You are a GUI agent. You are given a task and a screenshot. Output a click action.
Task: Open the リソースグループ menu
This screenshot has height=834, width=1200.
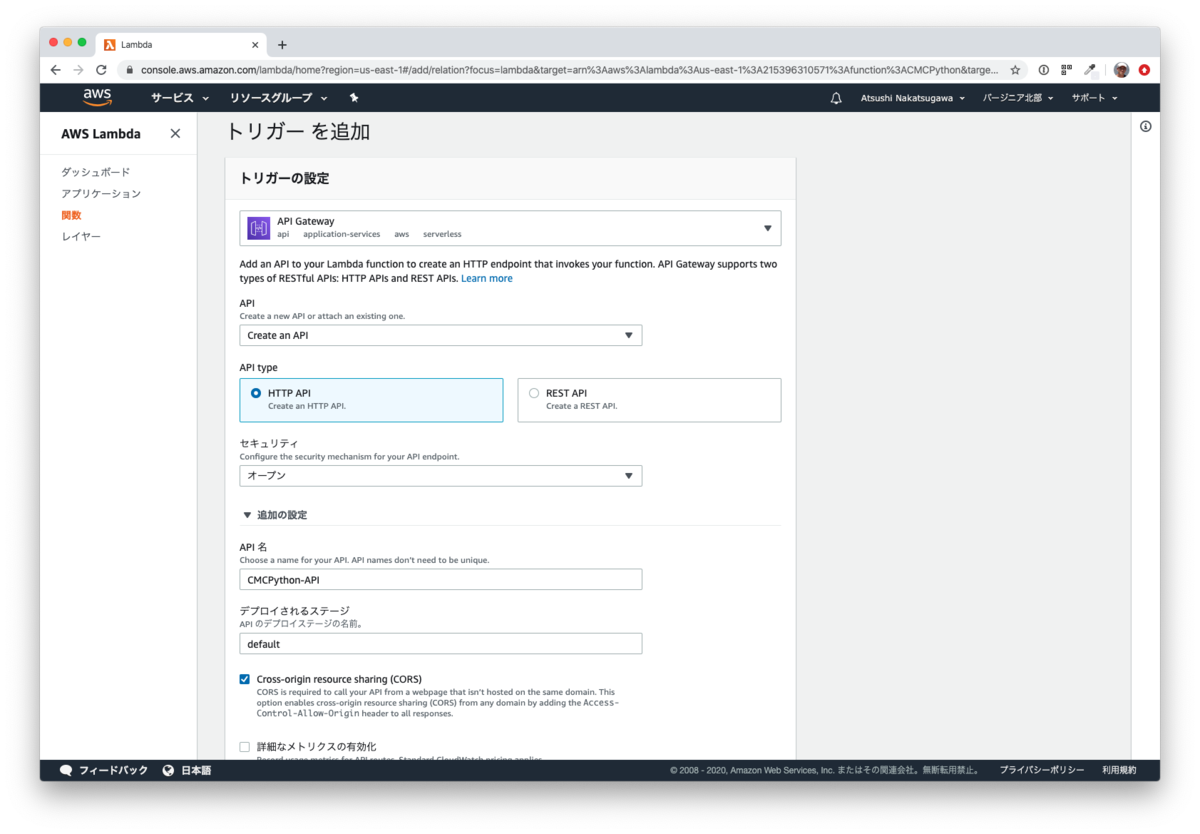coord(279,98)
